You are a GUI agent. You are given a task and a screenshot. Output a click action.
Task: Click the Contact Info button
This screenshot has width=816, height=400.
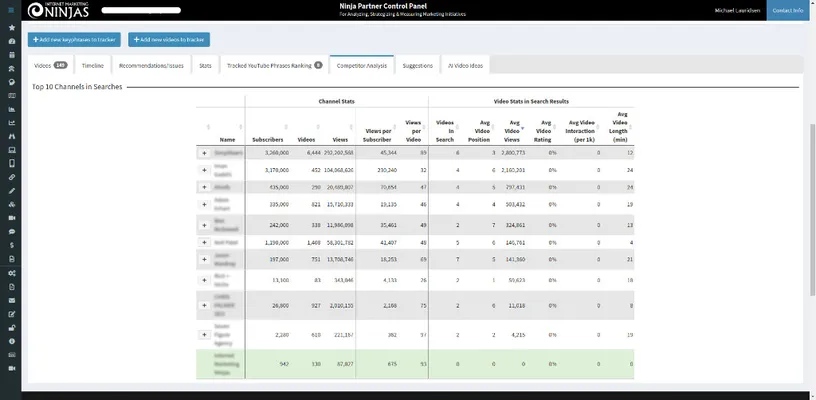tap(787, 10)
